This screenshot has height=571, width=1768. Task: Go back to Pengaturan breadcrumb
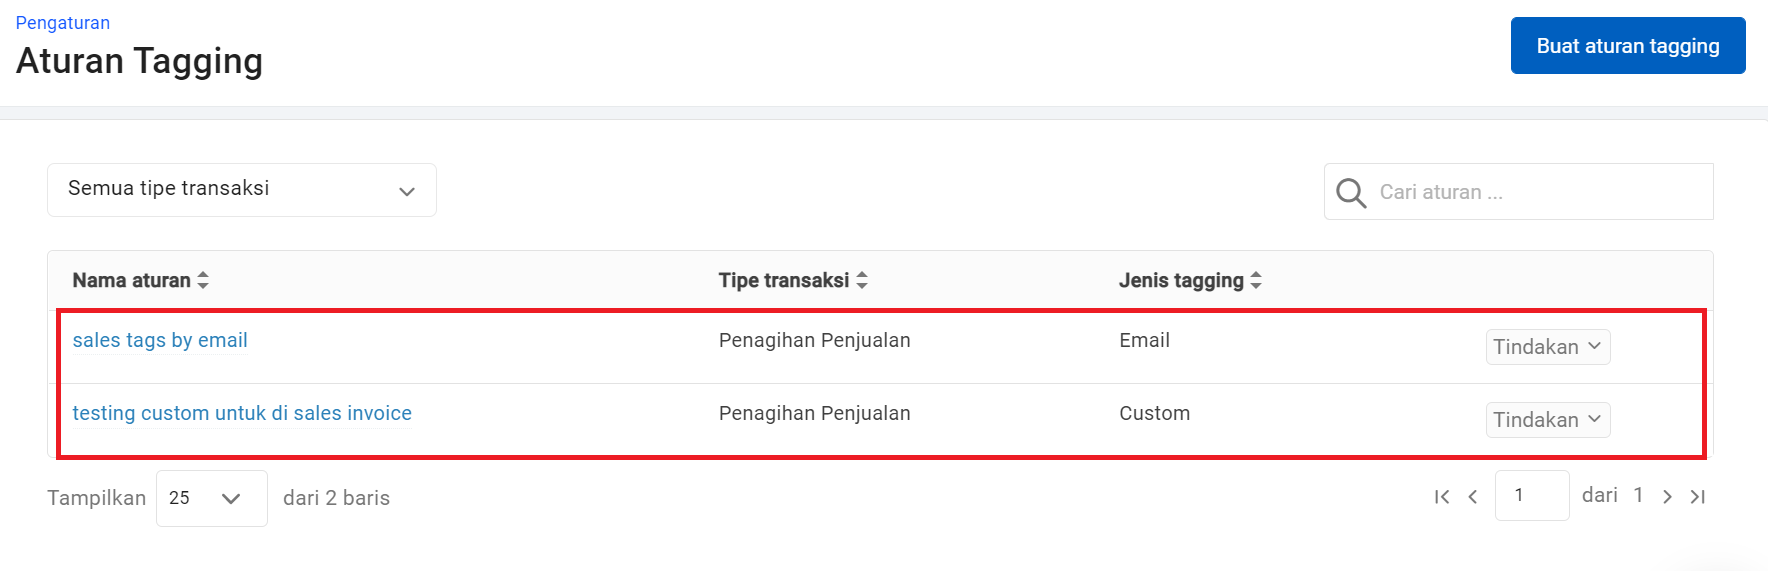click(63, 23)
